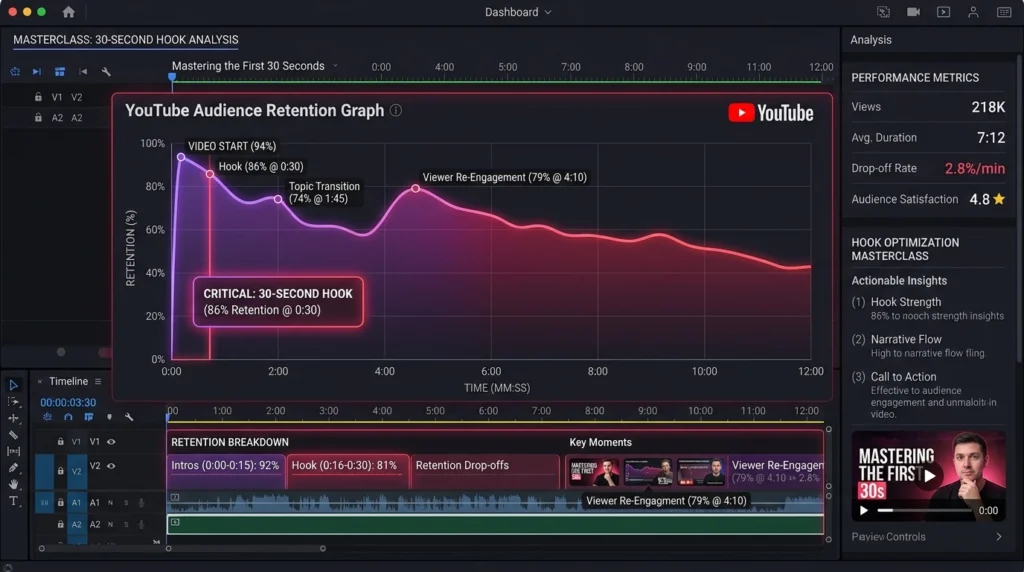Click the first Key Moments thumbnail
This screenshot has height=572, width=1024.
pos(594,471)
